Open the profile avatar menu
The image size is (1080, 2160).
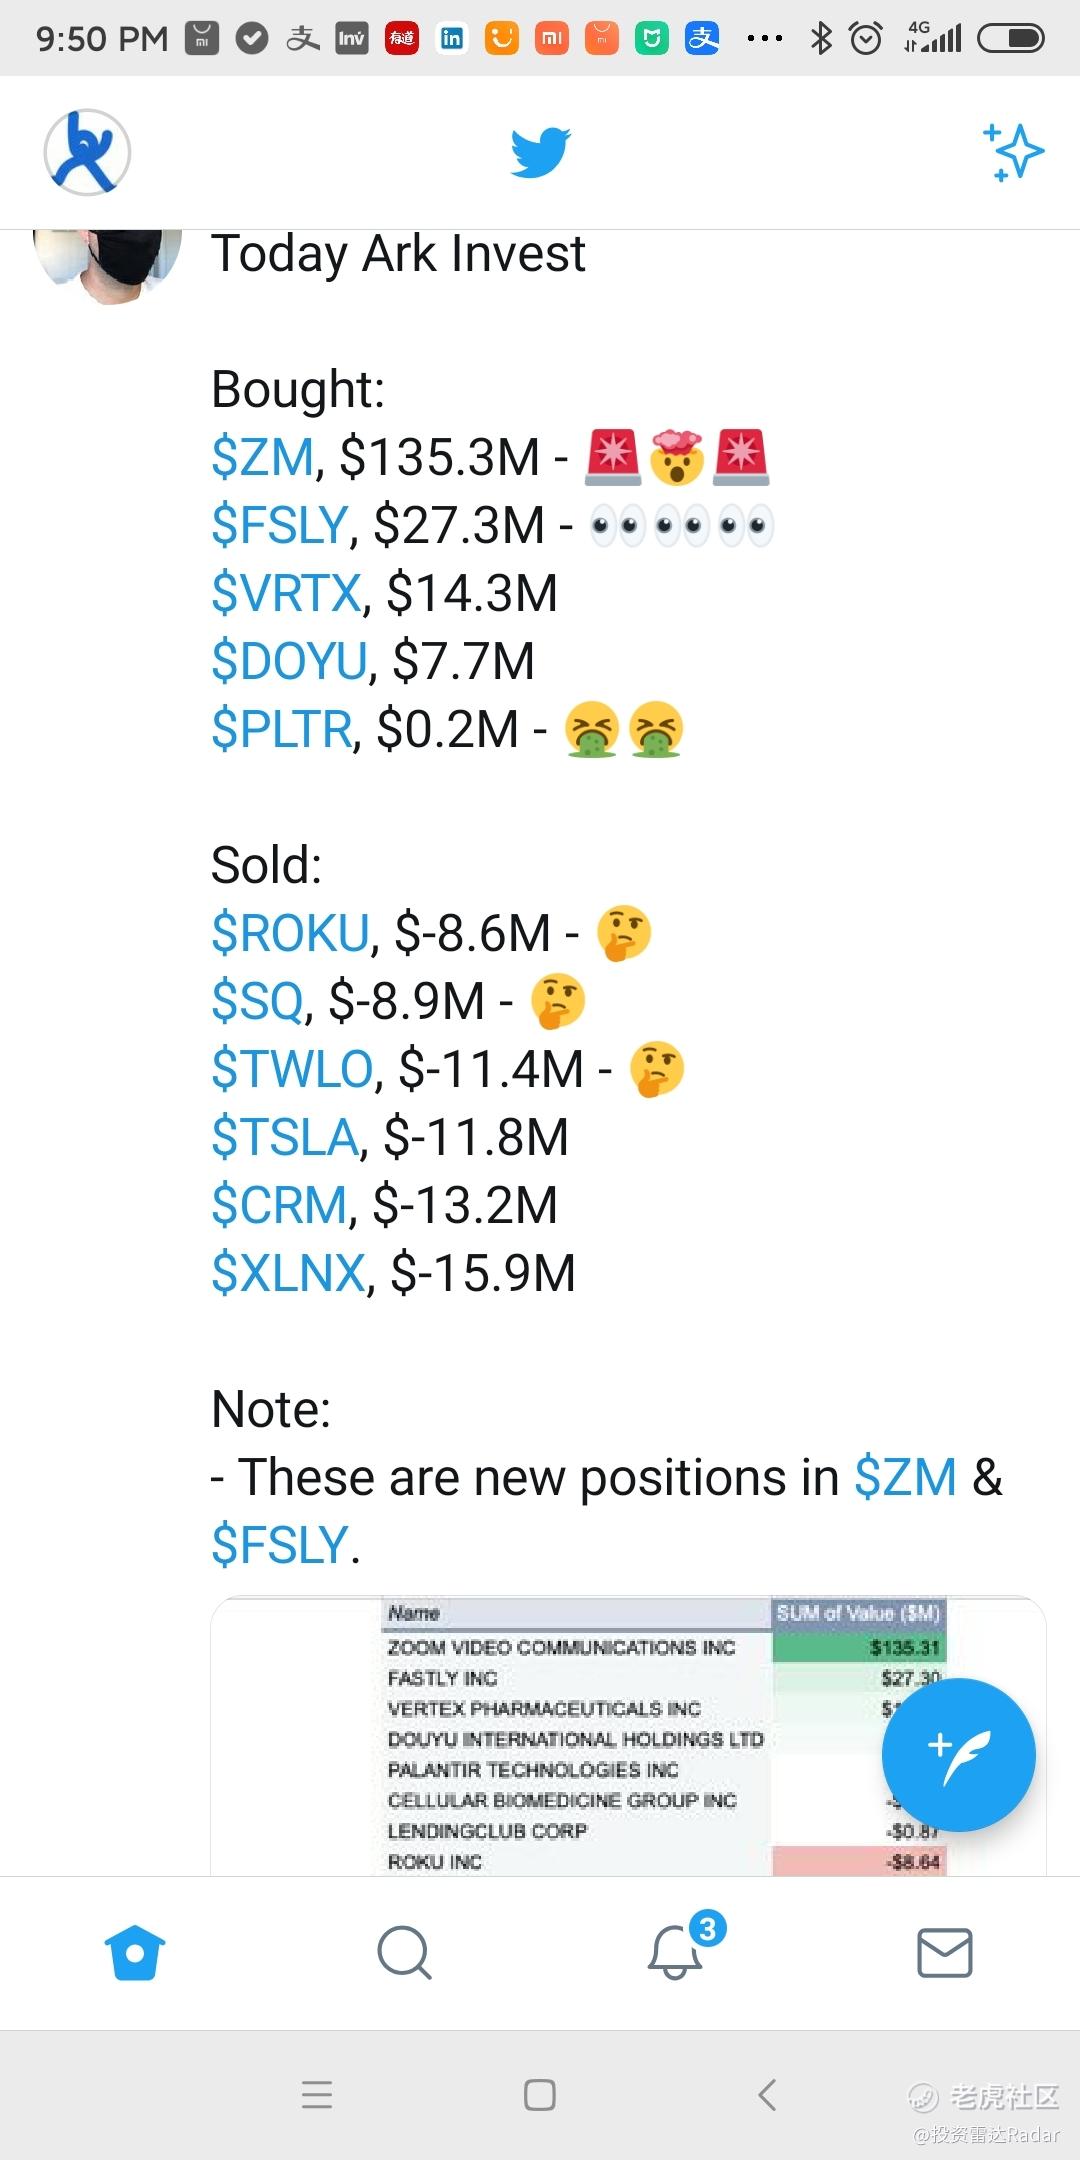(x=87, y=152)
